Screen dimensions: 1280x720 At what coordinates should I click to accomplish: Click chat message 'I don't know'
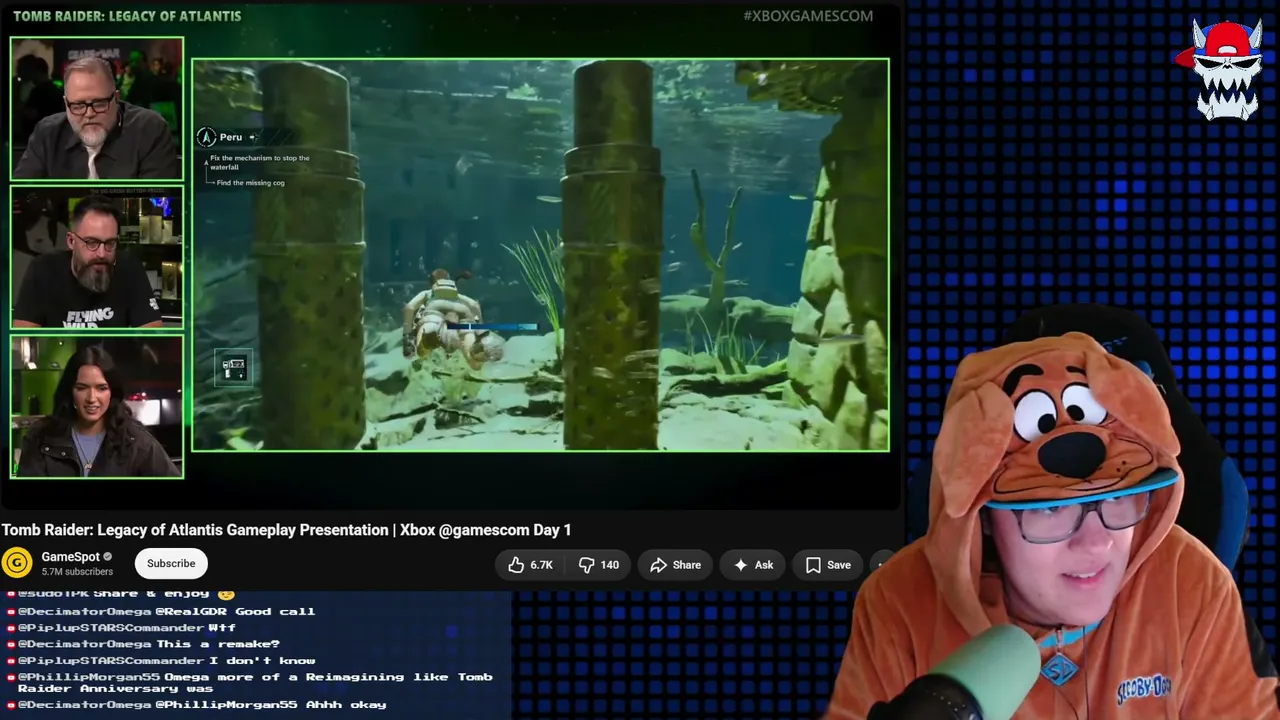click(x=262, y=660)
